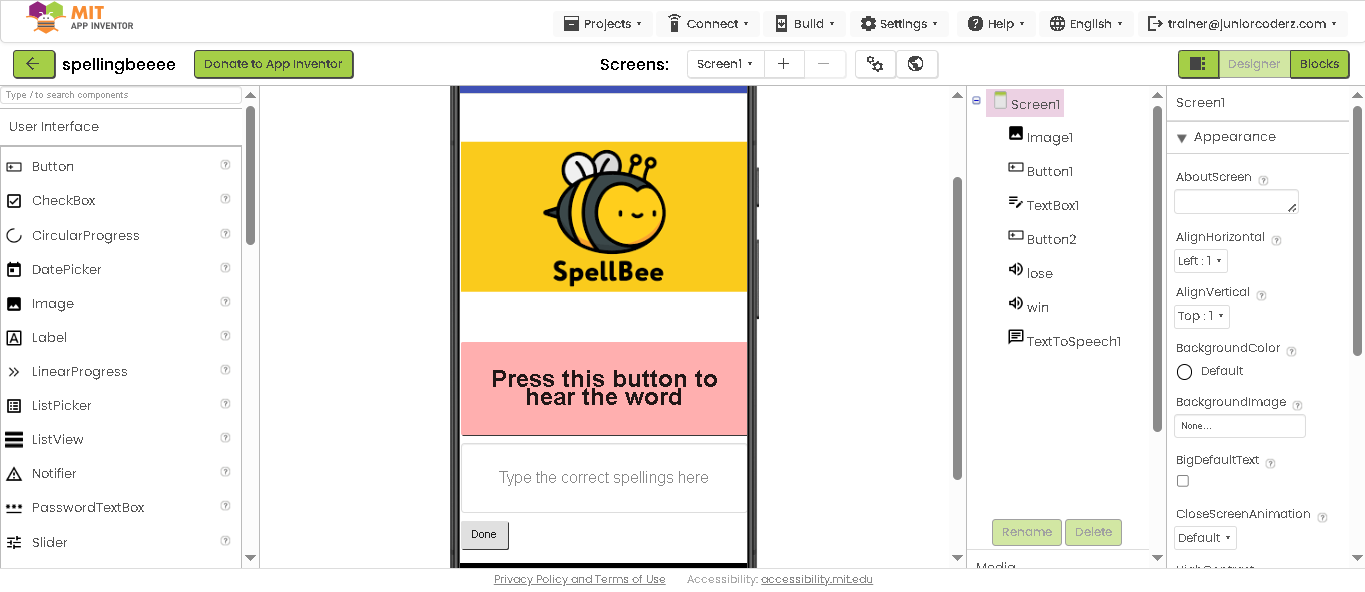Click the green back arrow button
The width and height of the screenshot is (1365, 592).
(34, 64)
